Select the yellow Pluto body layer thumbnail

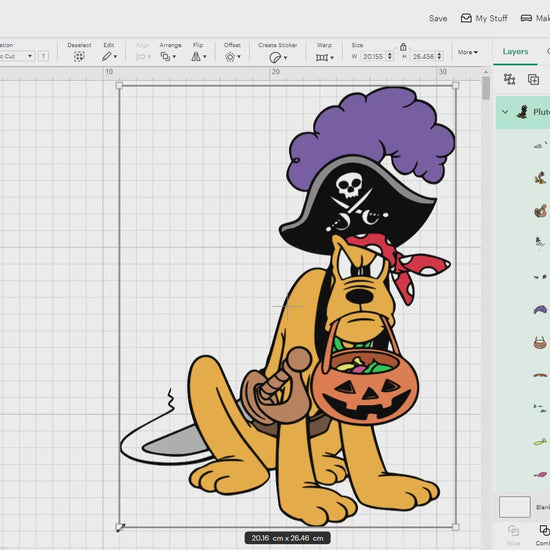539,178
